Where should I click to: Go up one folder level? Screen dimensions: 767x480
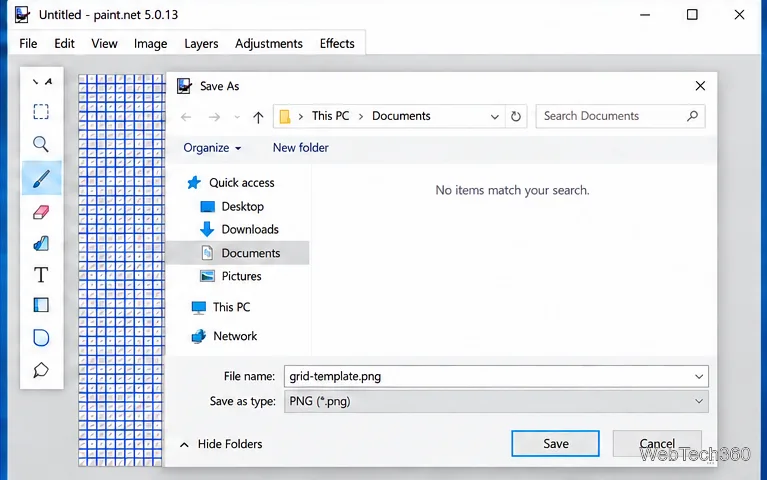258,117
